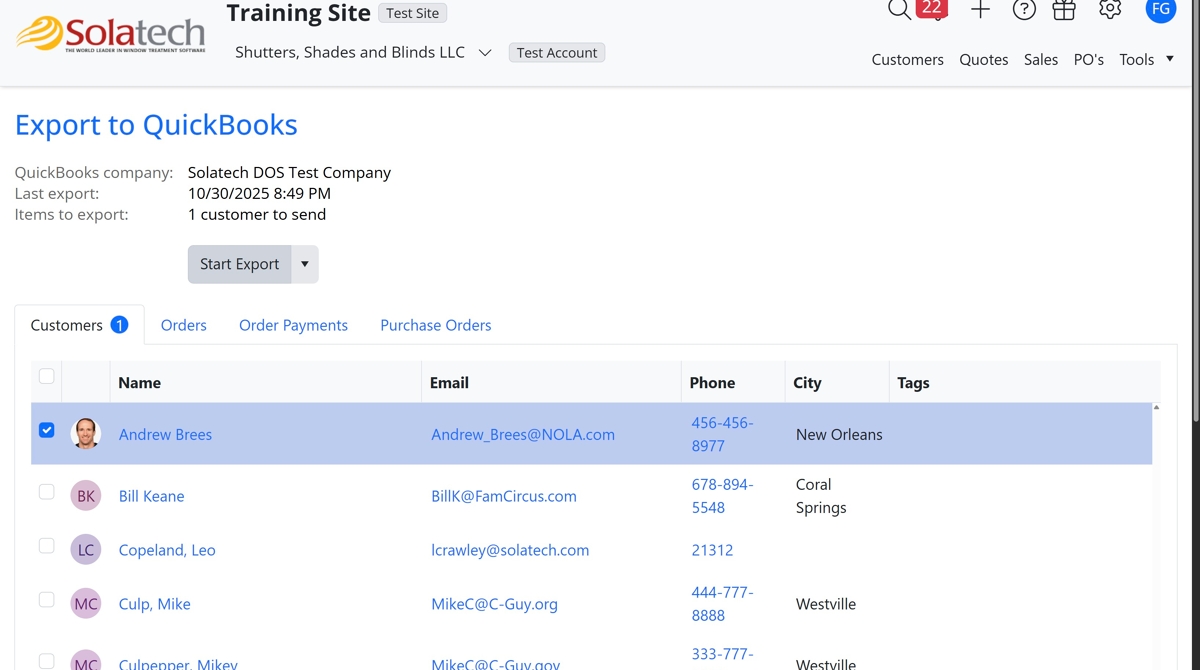Open Andrew Brees customer link
This screenshot has width=1200, height=670.
click(x=165, y=434)
